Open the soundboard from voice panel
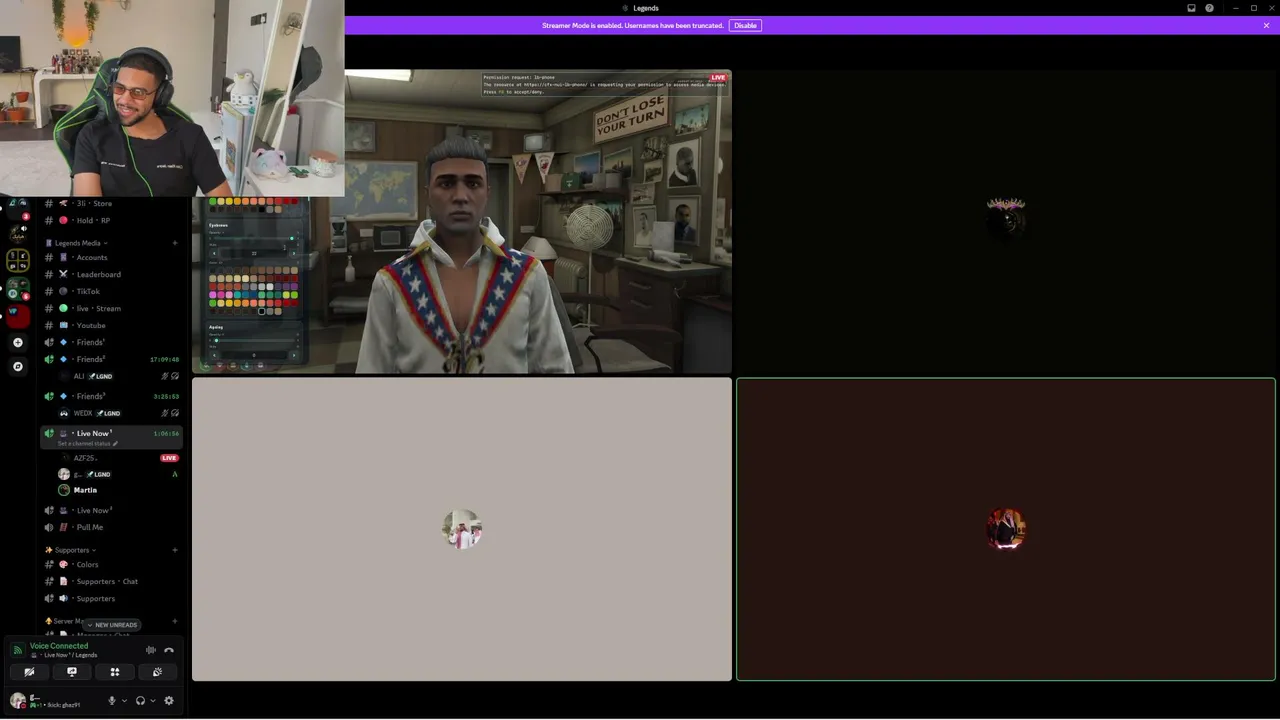This screenshot has height=720, width=1280. (x=157, y=672)
